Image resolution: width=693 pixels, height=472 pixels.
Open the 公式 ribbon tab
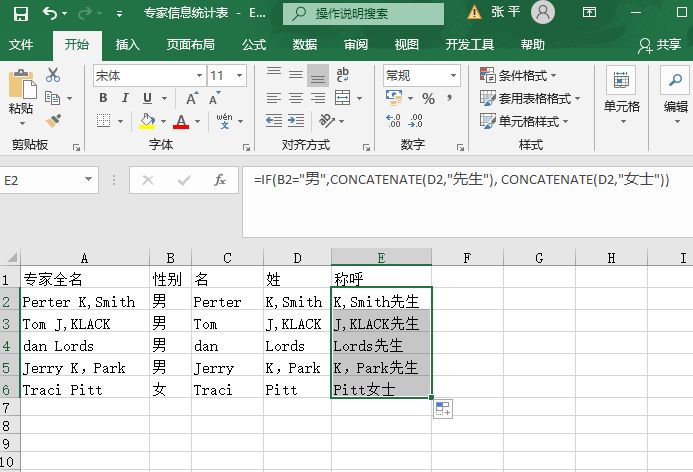click(253, 45)
